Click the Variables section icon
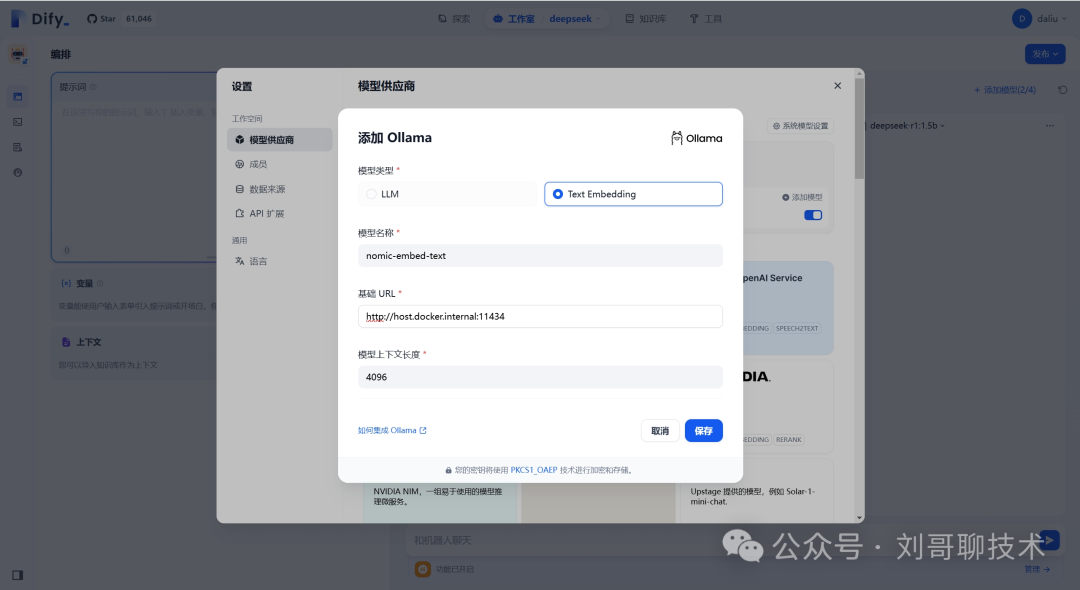 click(x=66, y=284)
